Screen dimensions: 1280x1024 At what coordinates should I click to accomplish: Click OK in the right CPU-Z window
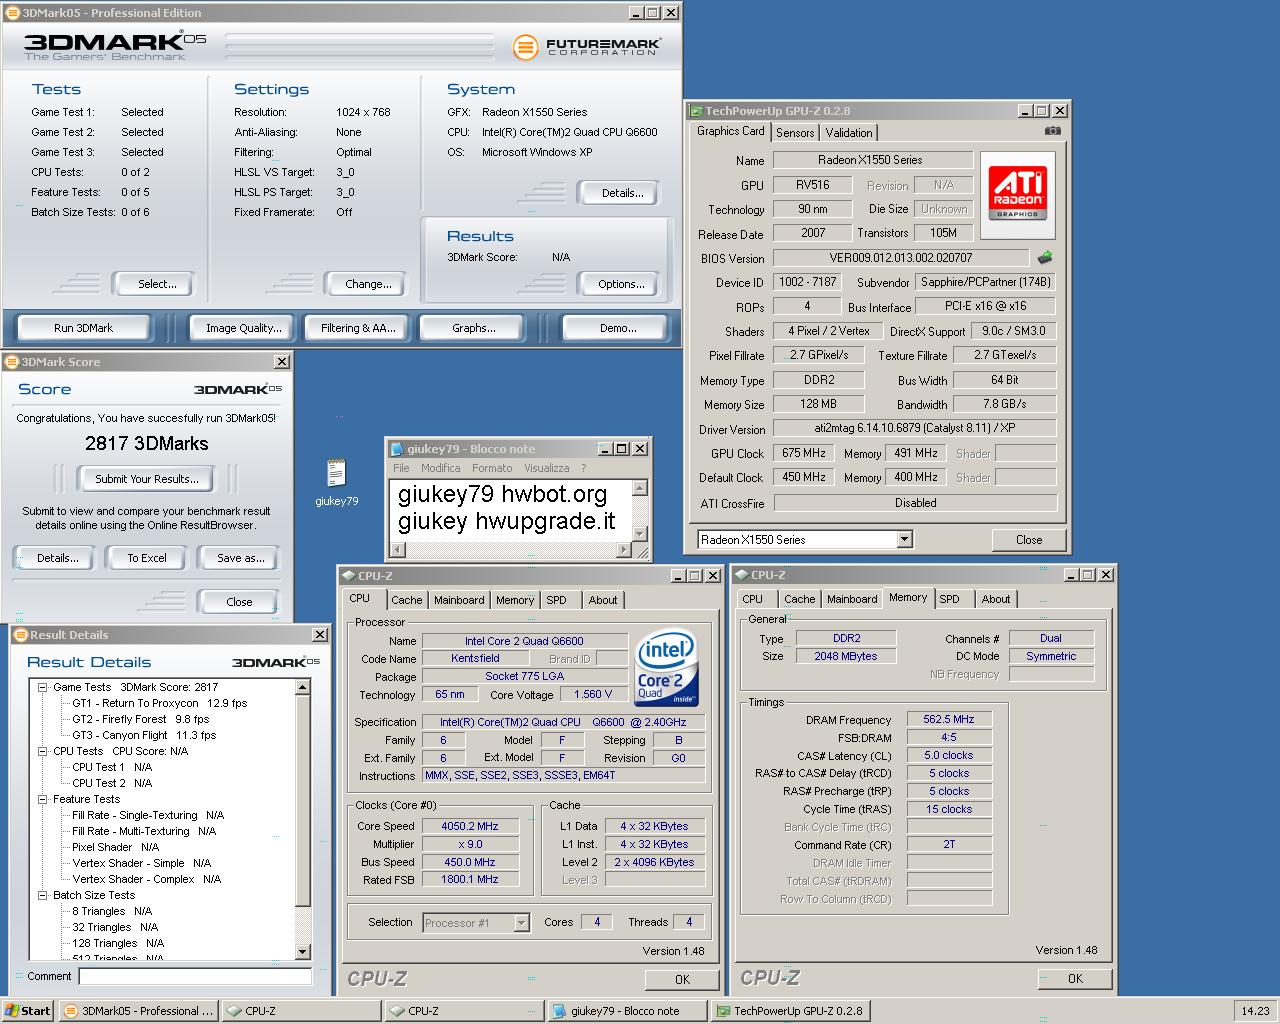pos(1075,978)
